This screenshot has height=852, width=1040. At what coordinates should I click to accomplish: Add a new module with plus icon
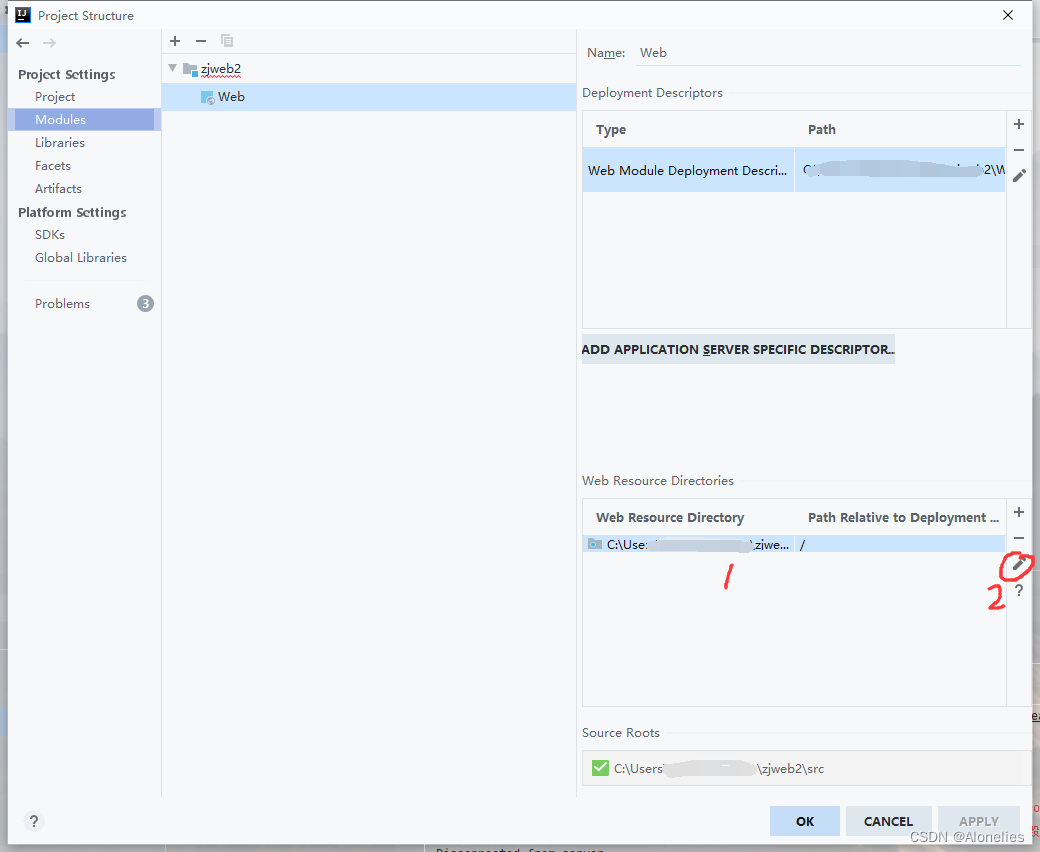[175, 41]
